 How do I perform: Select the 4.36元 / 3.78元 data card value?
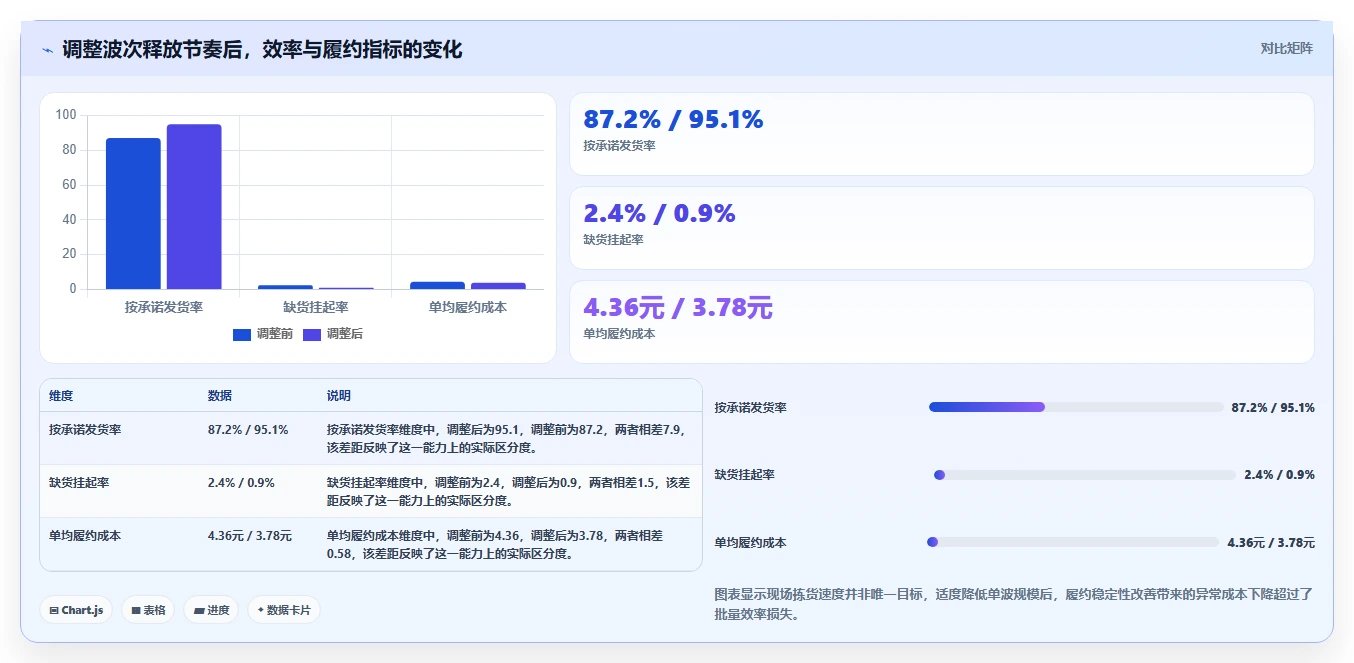pos(678,308)
